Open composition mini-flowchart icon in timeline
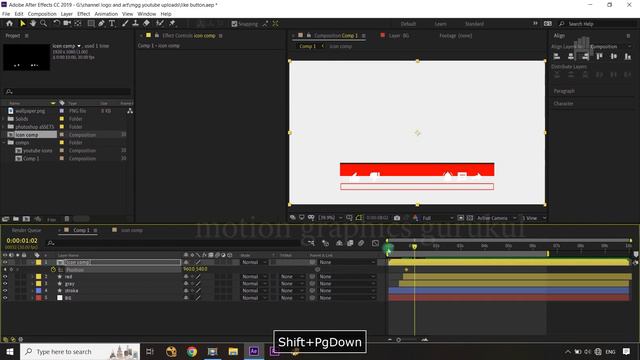 point(311,243)
